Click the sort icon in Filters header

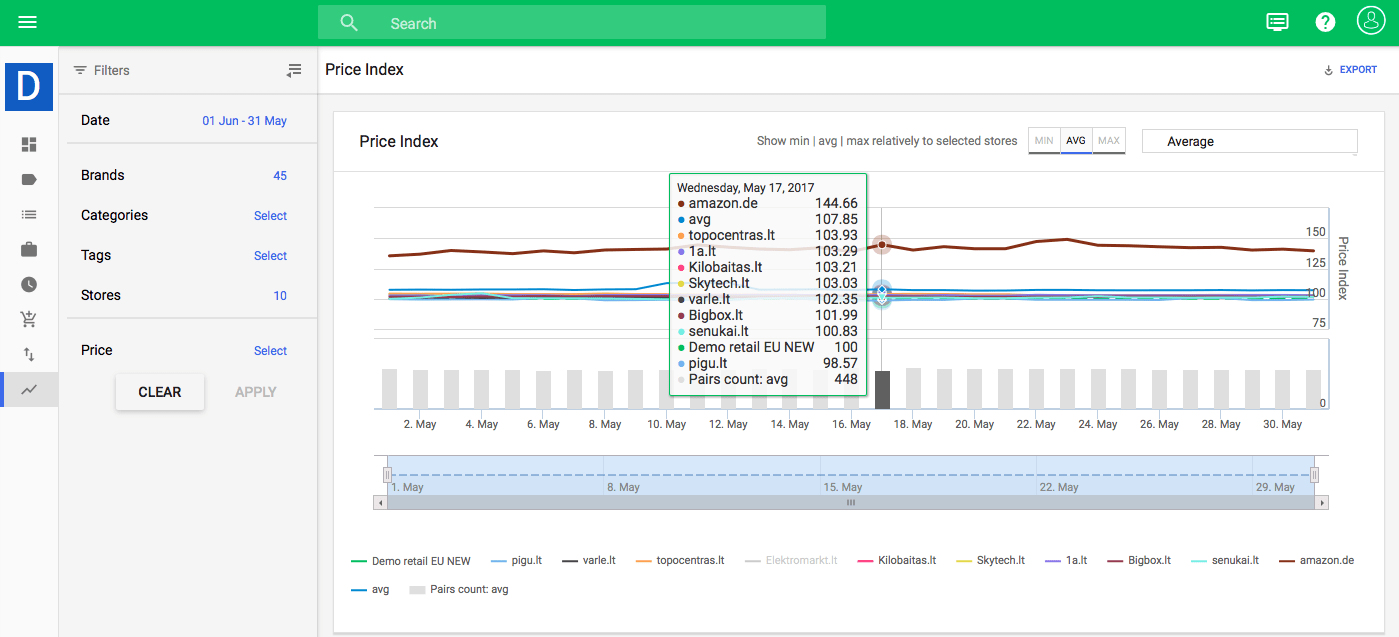click(x=294, y=70)
